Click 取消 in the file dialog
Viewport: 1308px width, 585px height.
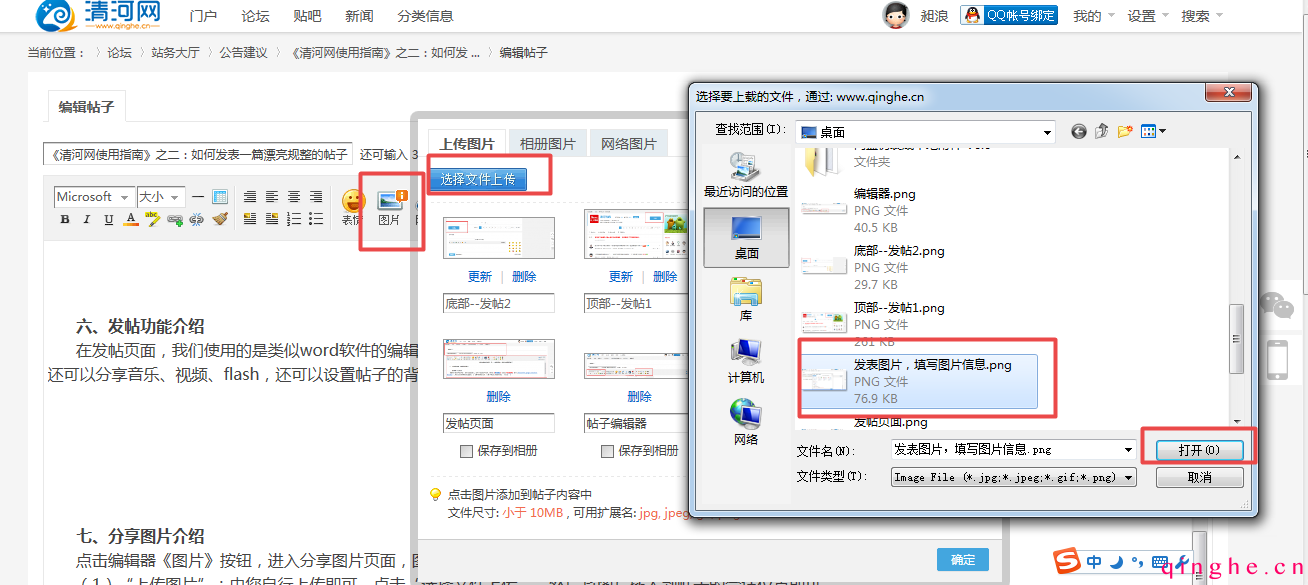coord(1199,478)
